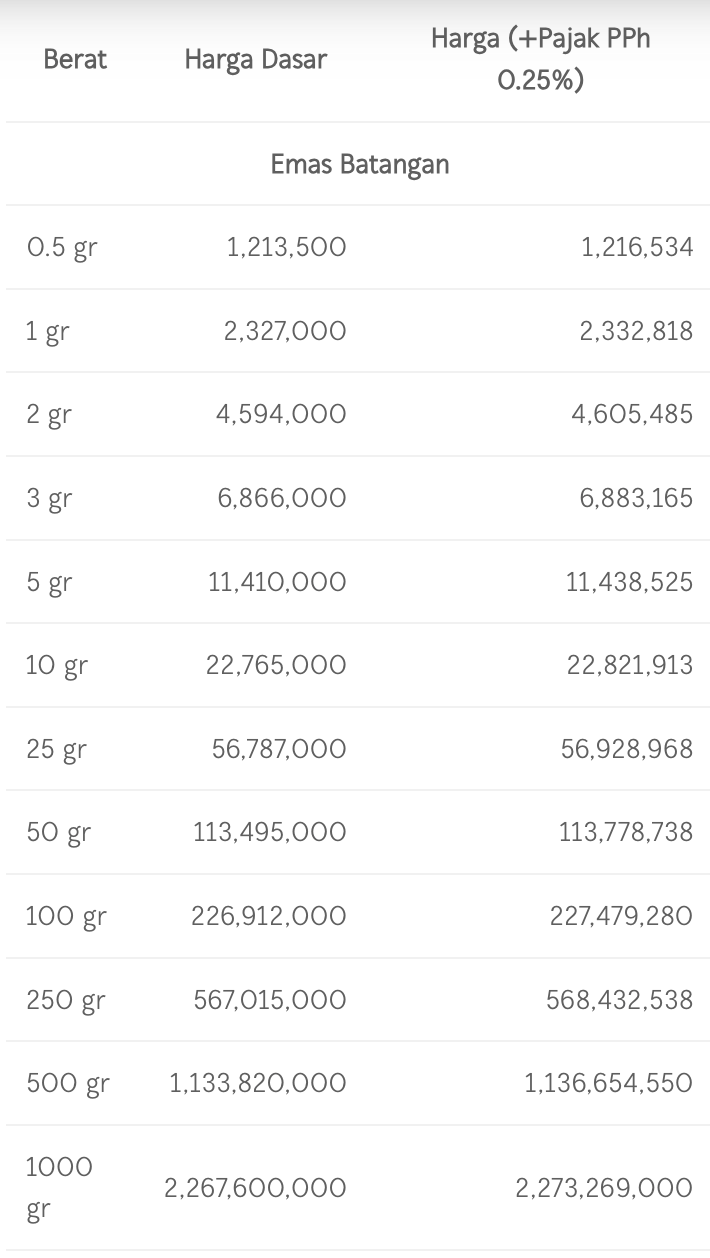Select taxed price 2,273,269,000
Screen dimensions: 710x1258
[604, 1188]
